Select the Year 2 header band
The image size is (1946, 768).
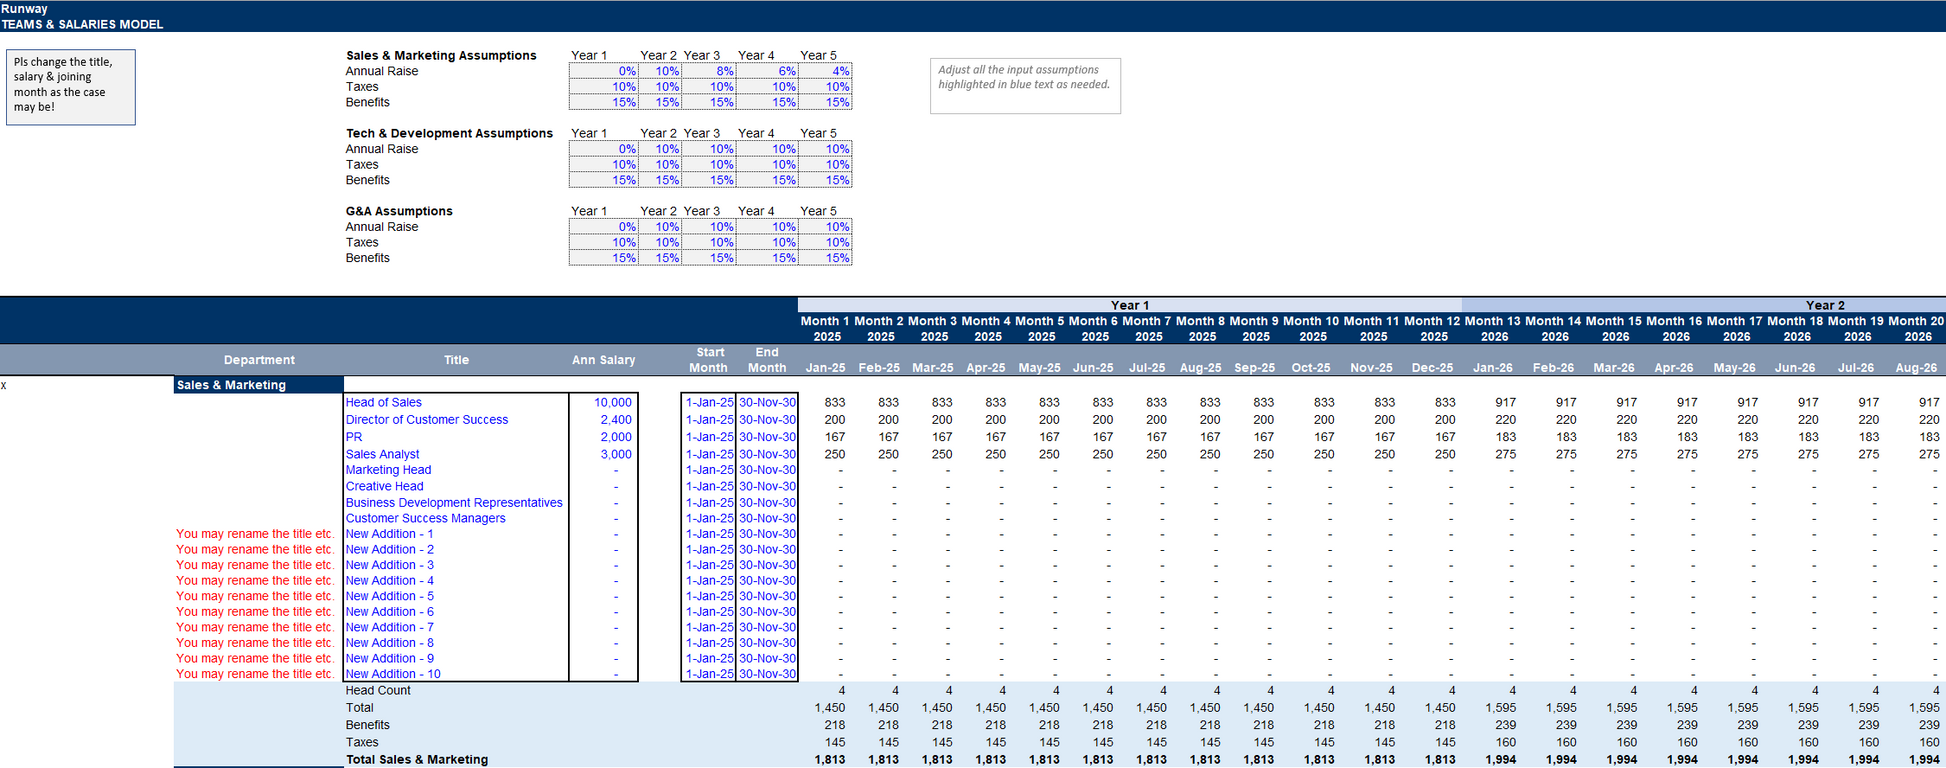[1824, 305]
